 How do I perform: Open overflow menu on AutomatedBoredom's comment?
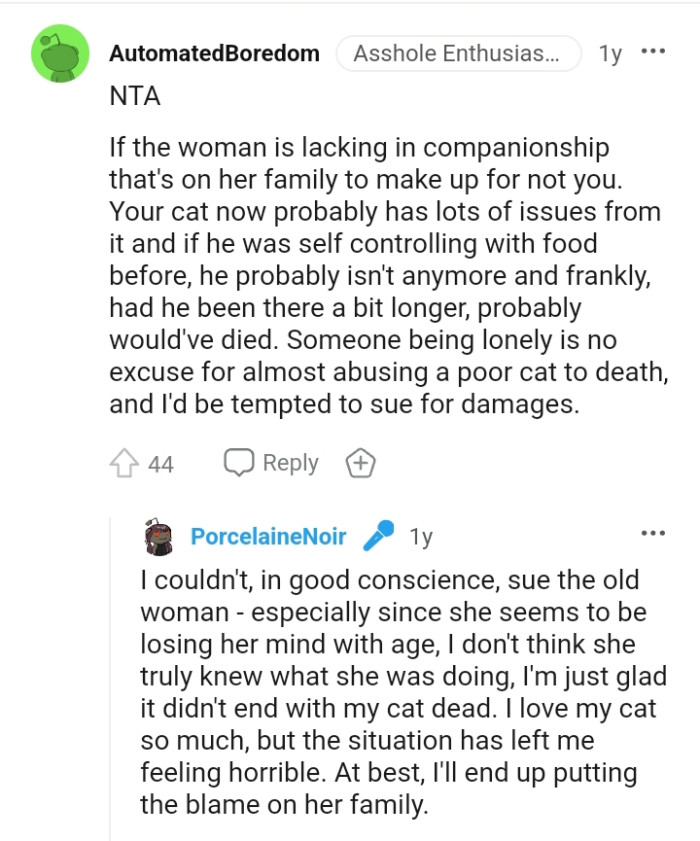655,50
